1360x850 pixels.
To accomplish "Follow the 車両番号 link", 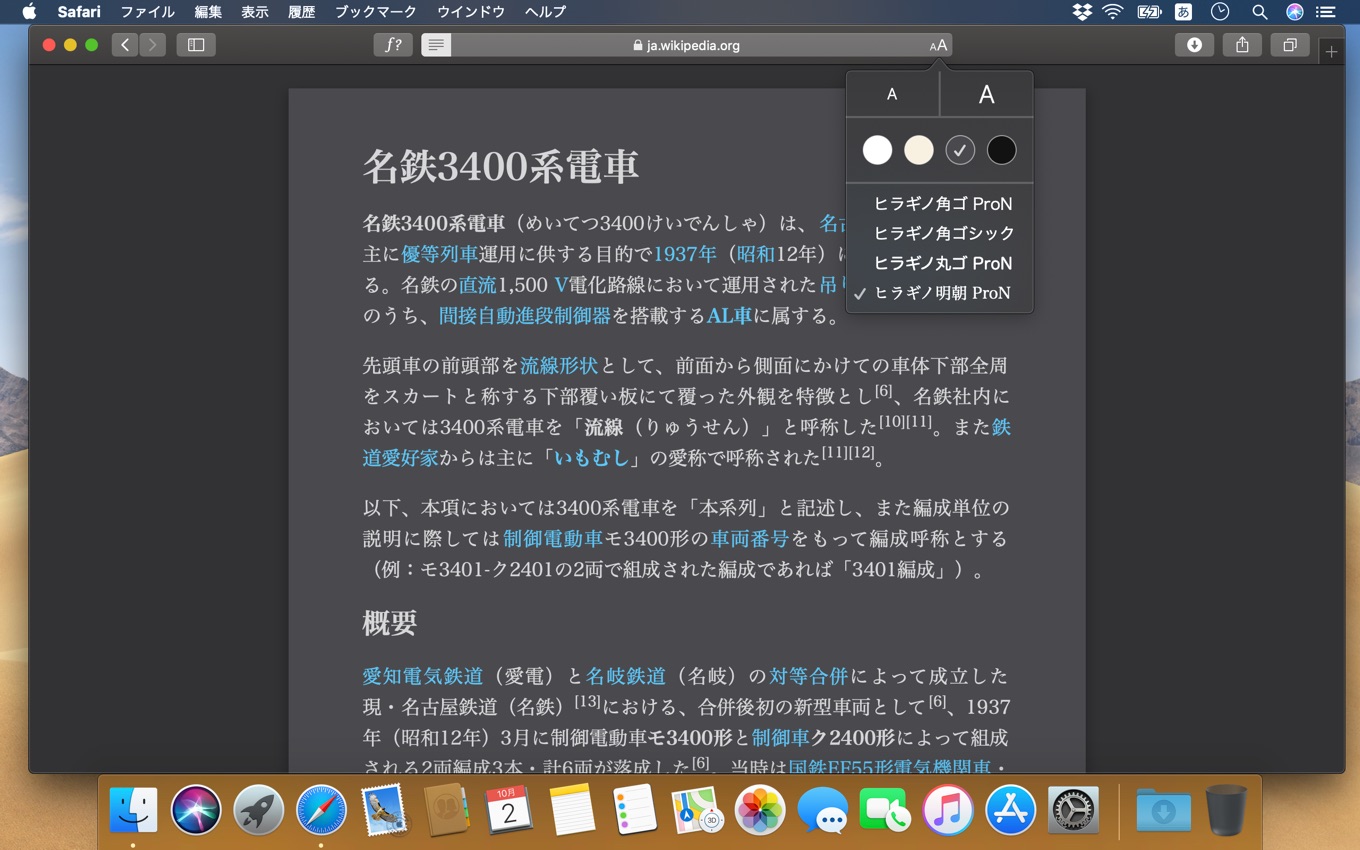I will click(750, 539).
